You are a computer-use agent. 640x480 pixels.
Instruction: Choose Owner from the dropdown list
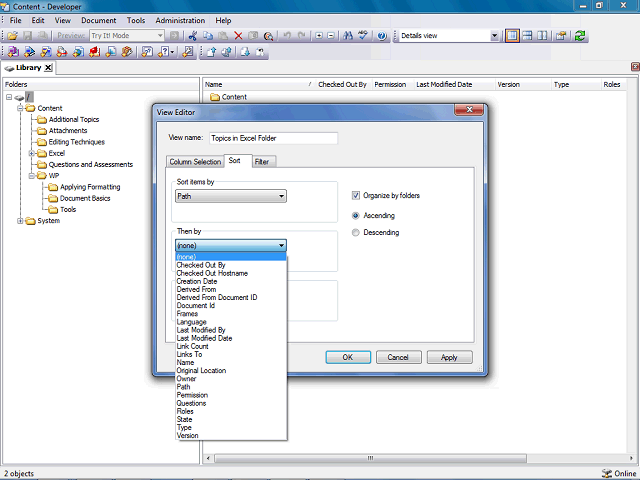tap(231, 379)
